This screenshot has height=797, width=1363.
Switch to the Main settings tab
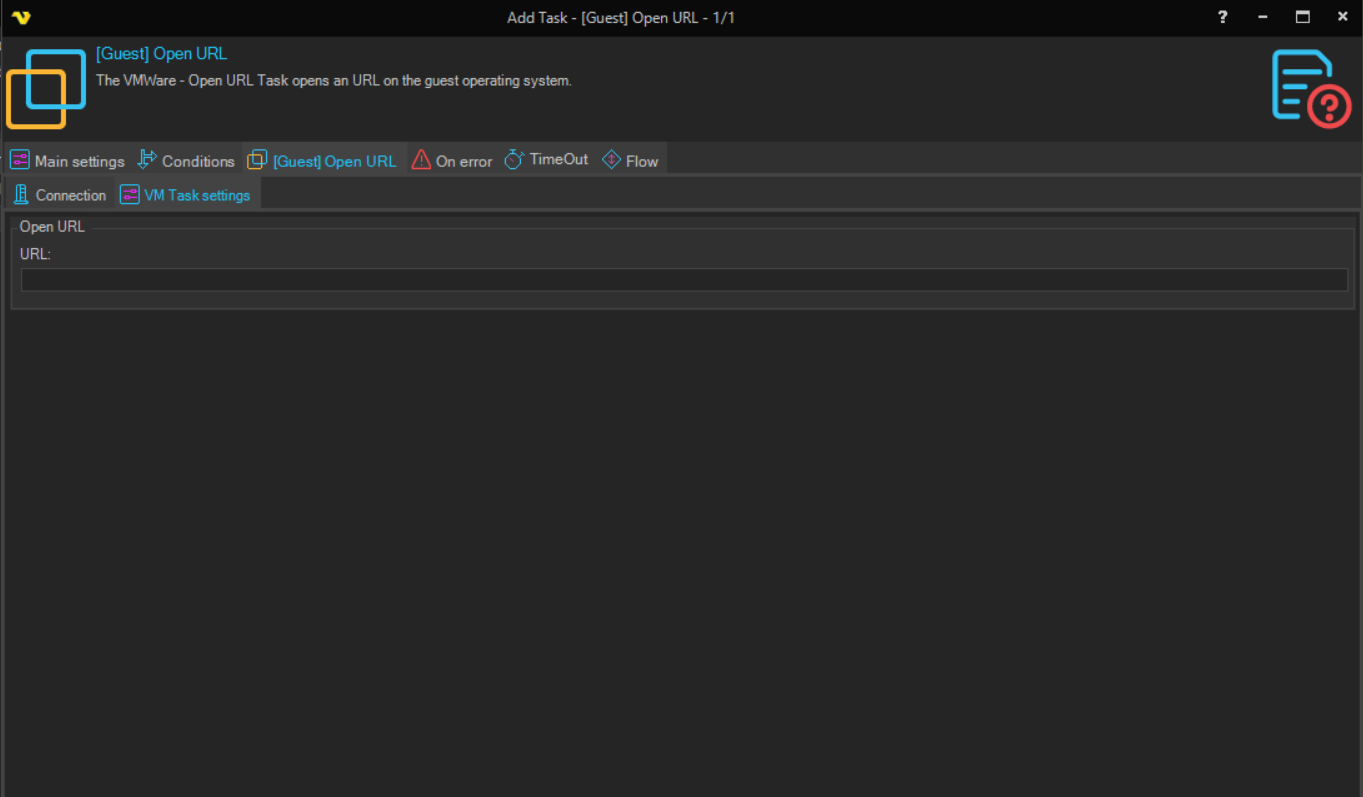(68, 161)
